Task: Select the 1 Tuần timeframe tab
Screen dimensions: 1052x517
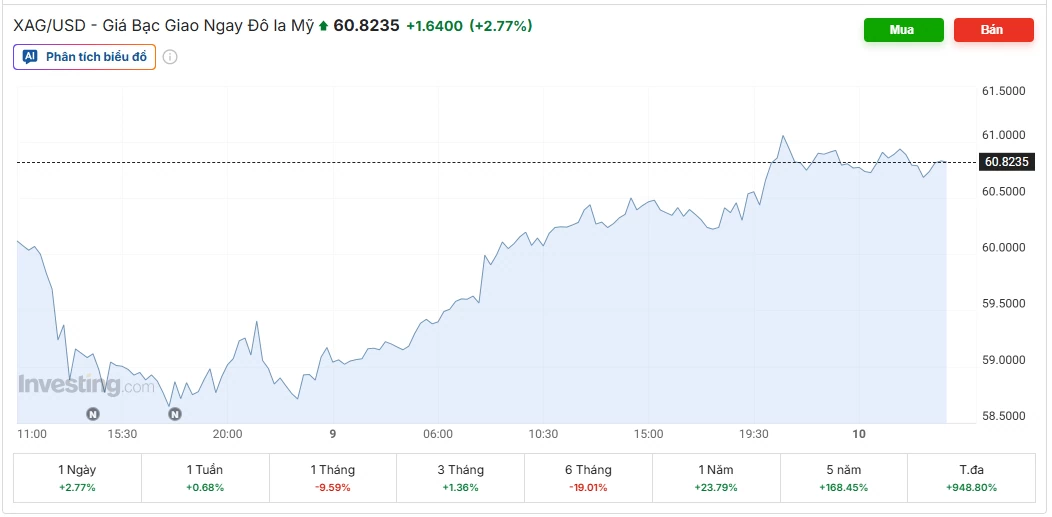Action: (x=205, y=478)
